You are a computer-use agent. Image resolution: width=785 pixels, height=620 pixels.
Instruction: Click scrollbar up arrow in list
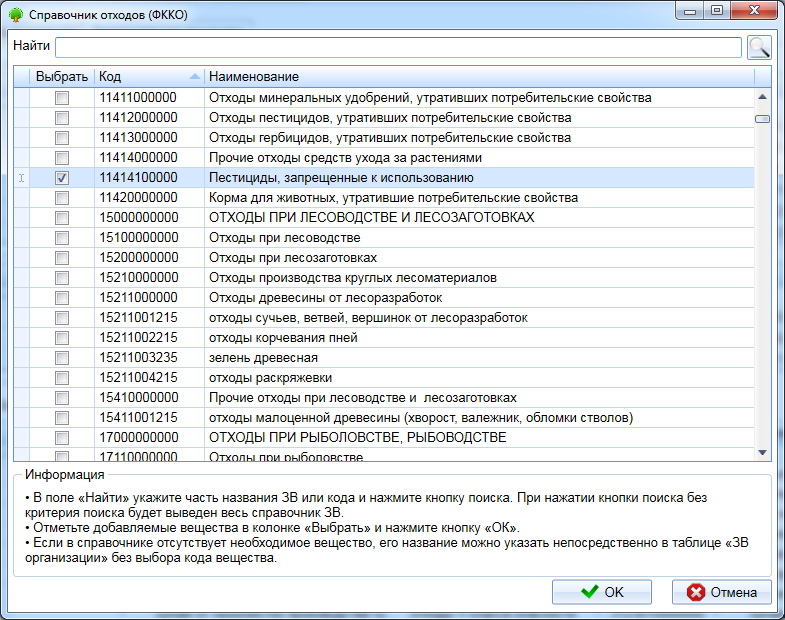[x=762, y=97]
